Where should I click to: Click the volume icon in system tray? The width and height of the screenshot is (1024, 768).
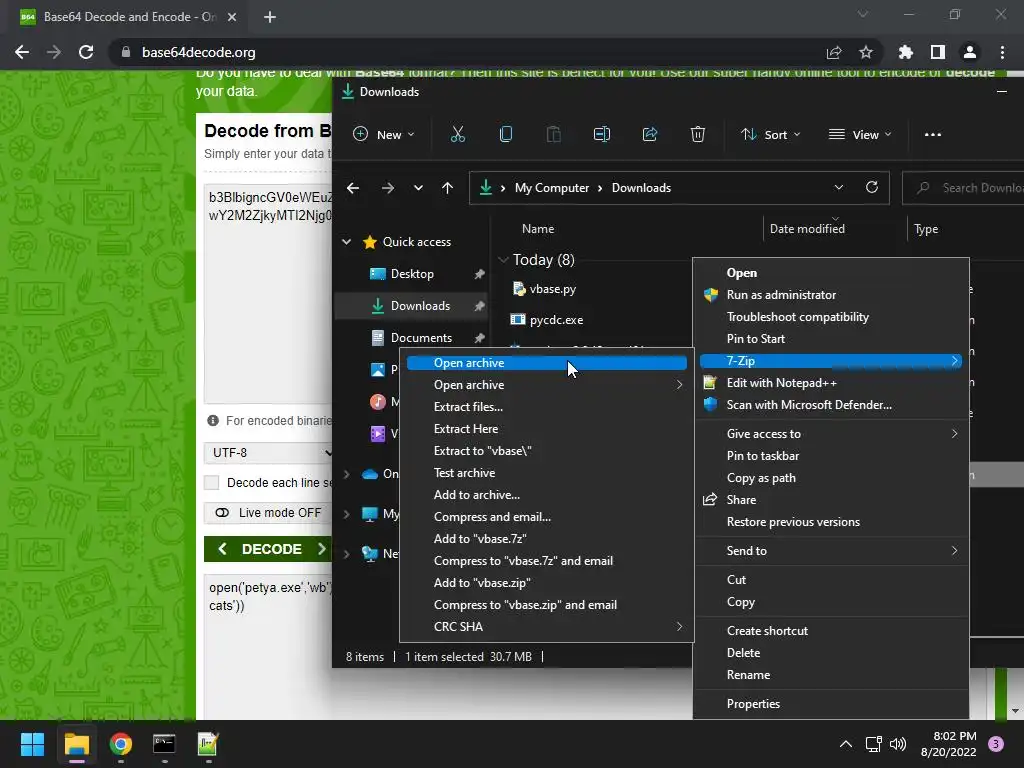click(x=898, y=744)
